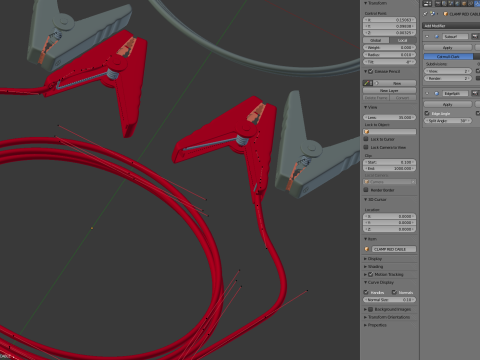Apply the Subsurf modifier
This screenshot has height=360, width=480.
[x=448, y=48]
